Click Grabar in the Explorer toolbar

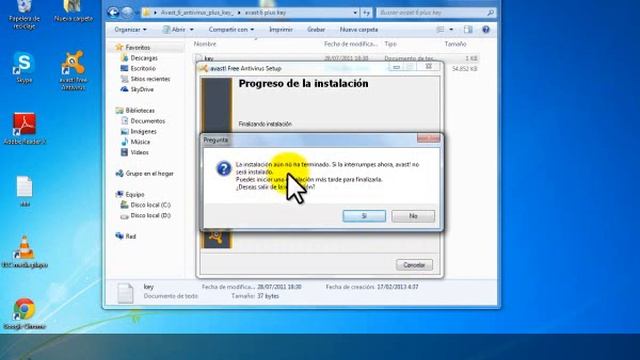[316, 29]
